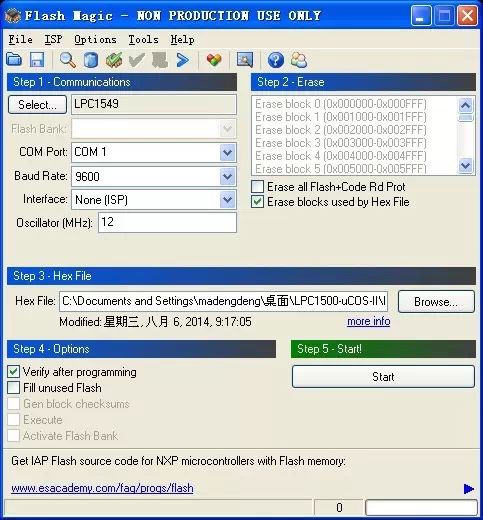Click the blue arrow Go icon
The width and height of the screenshot is (483, 520).
183,60
